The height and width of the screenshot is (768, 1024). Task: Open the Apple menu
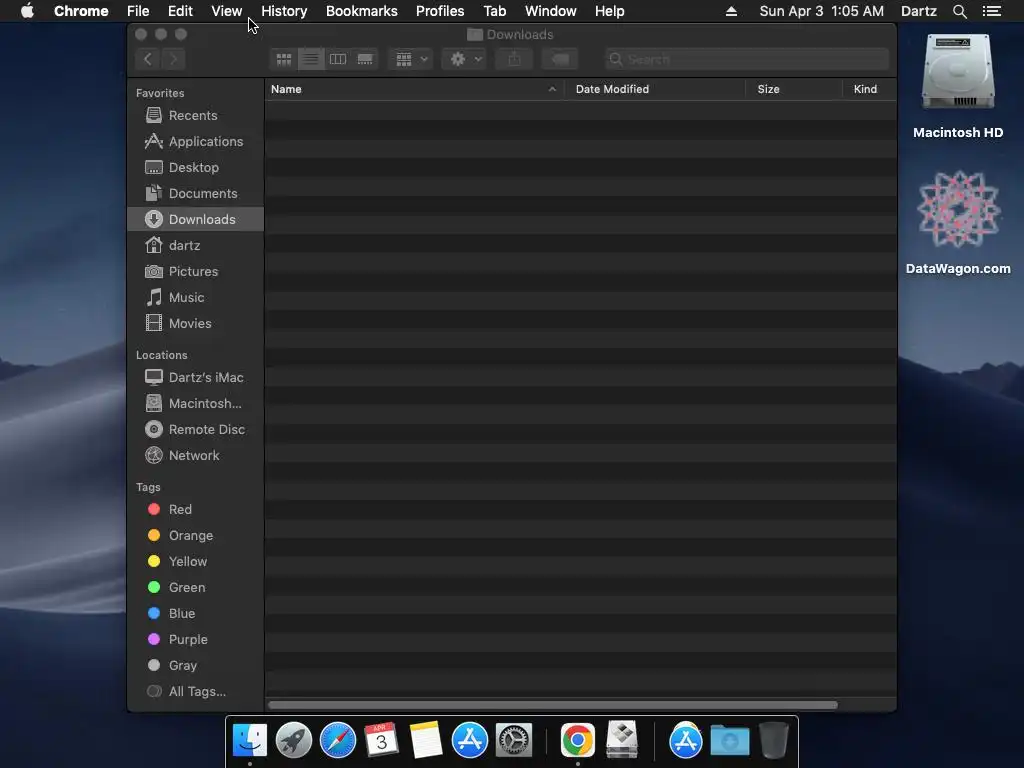coord(27,11)
